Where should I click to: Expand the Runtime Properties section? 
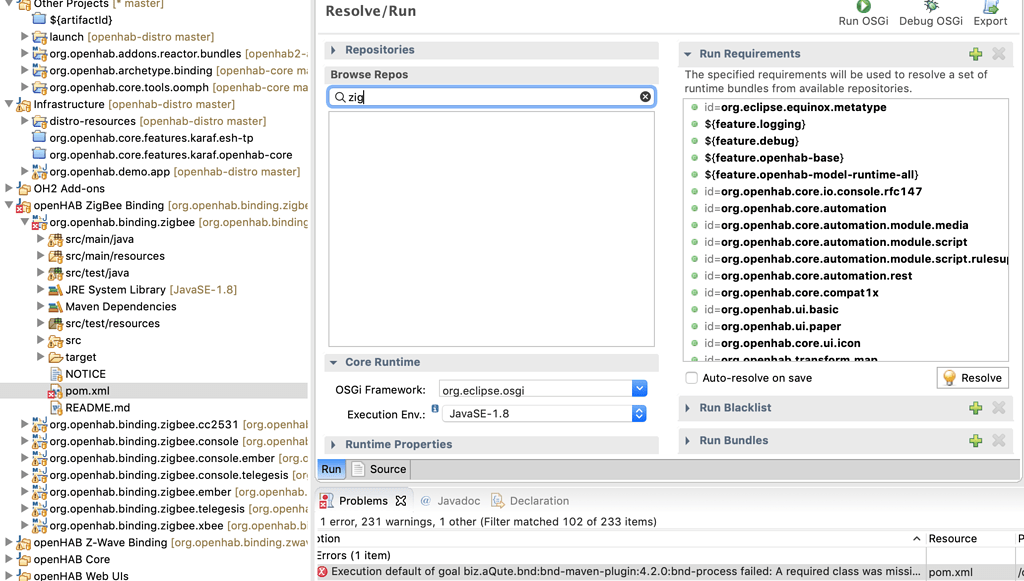(333, 445)
